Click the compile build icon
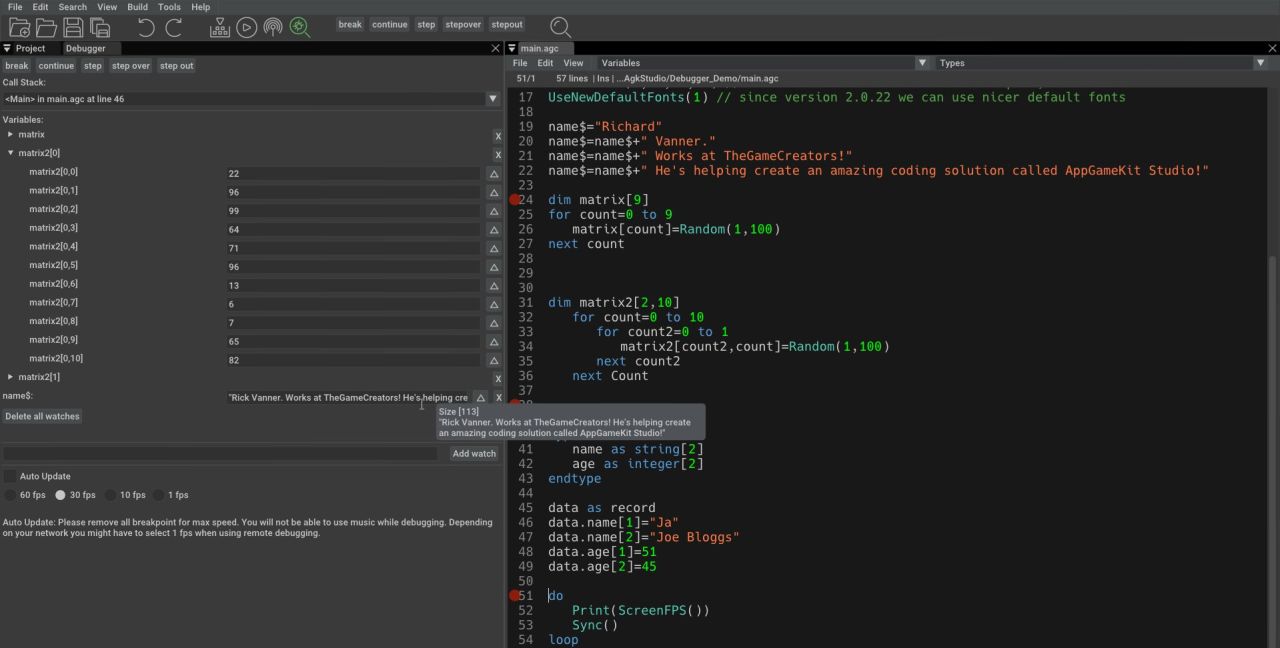The image size is (1280, 648). (220, 27)
